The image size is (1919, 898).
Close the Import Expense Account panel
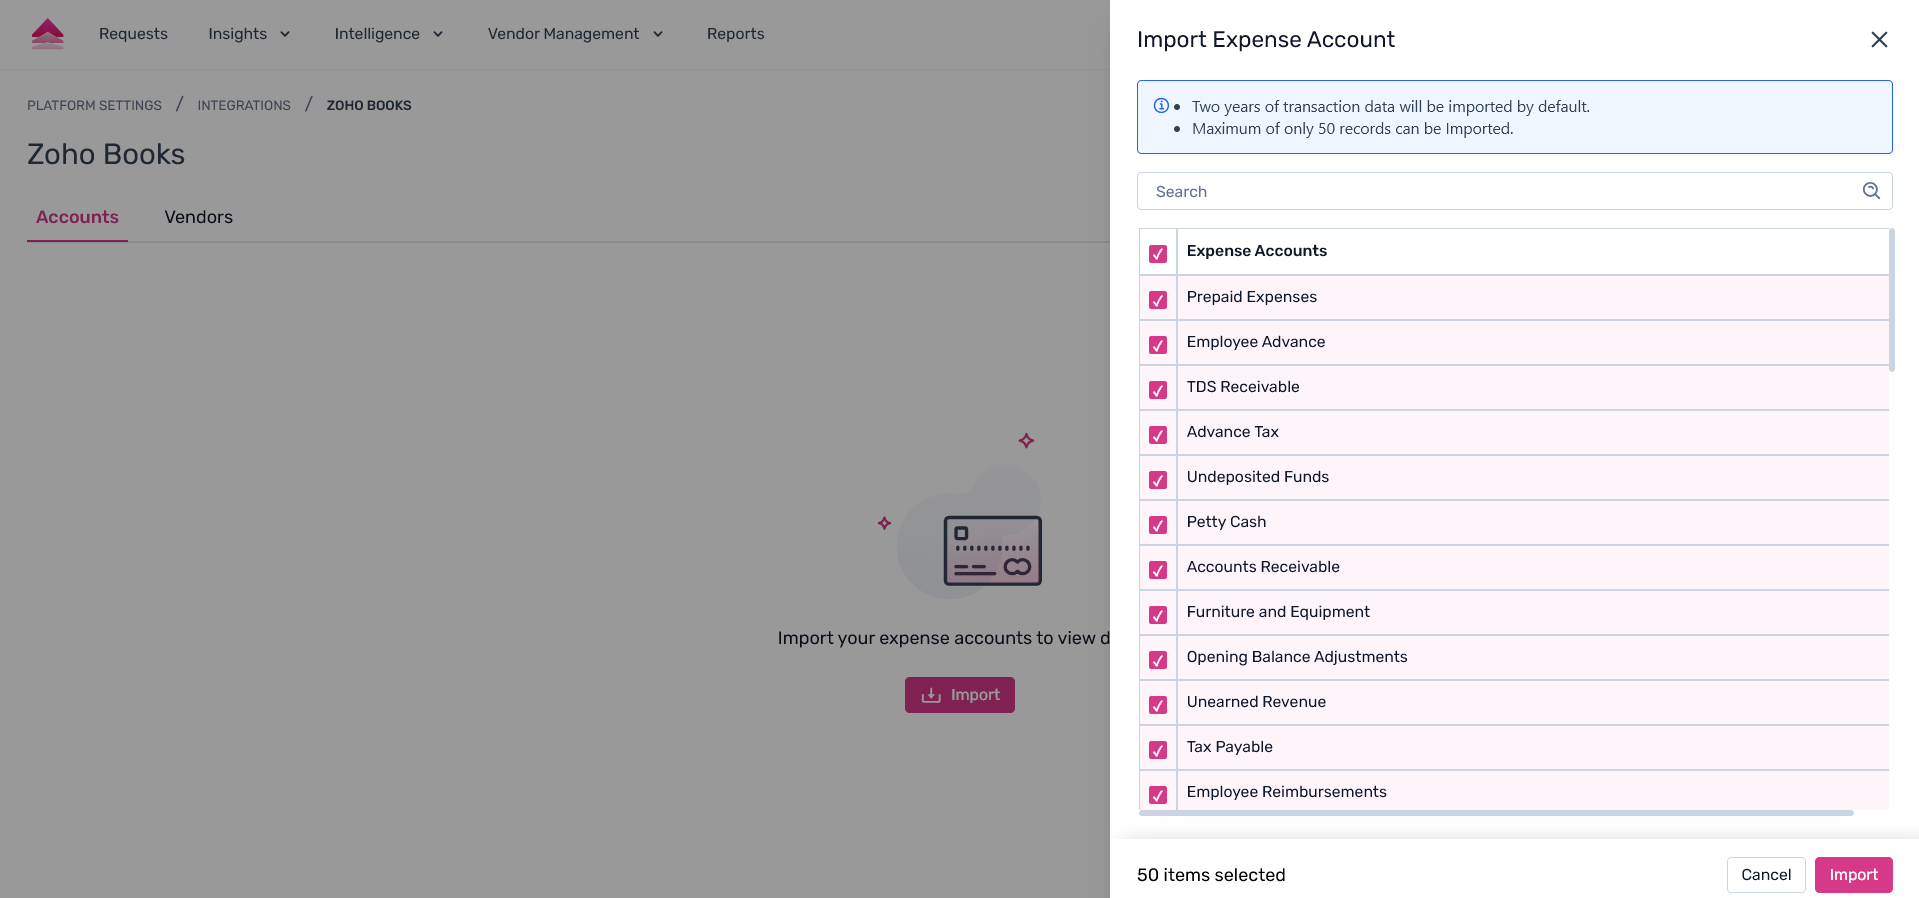1879,39
